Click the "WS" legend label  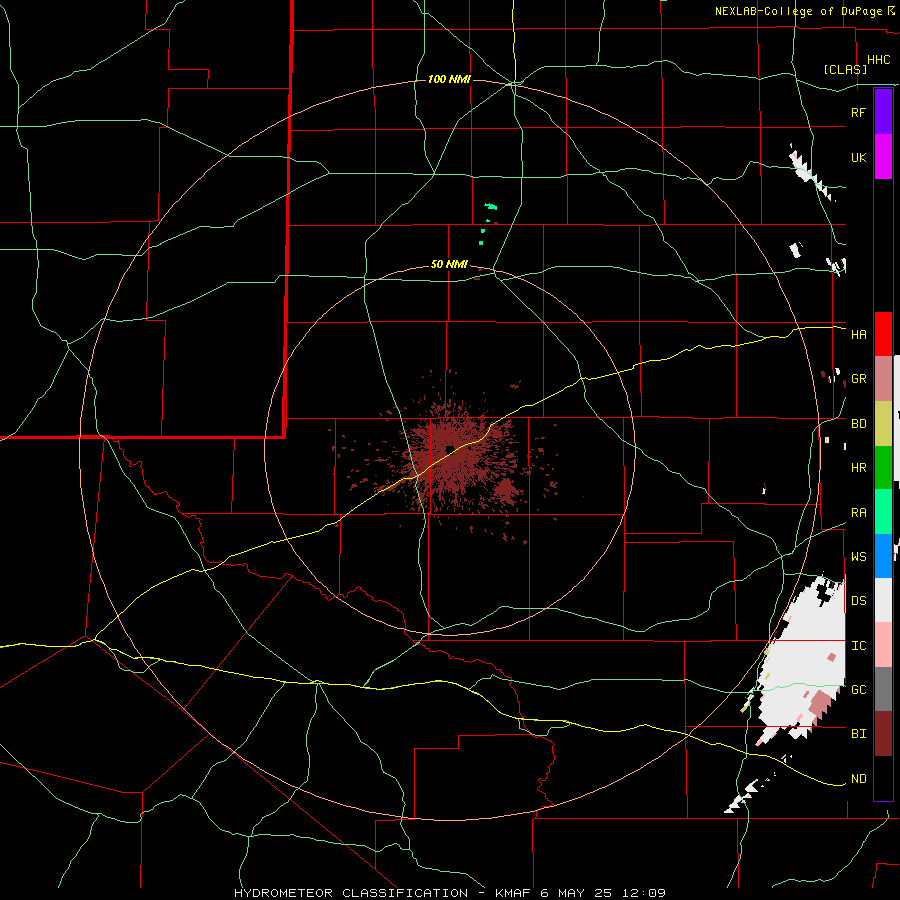click(x=858, y=556)
